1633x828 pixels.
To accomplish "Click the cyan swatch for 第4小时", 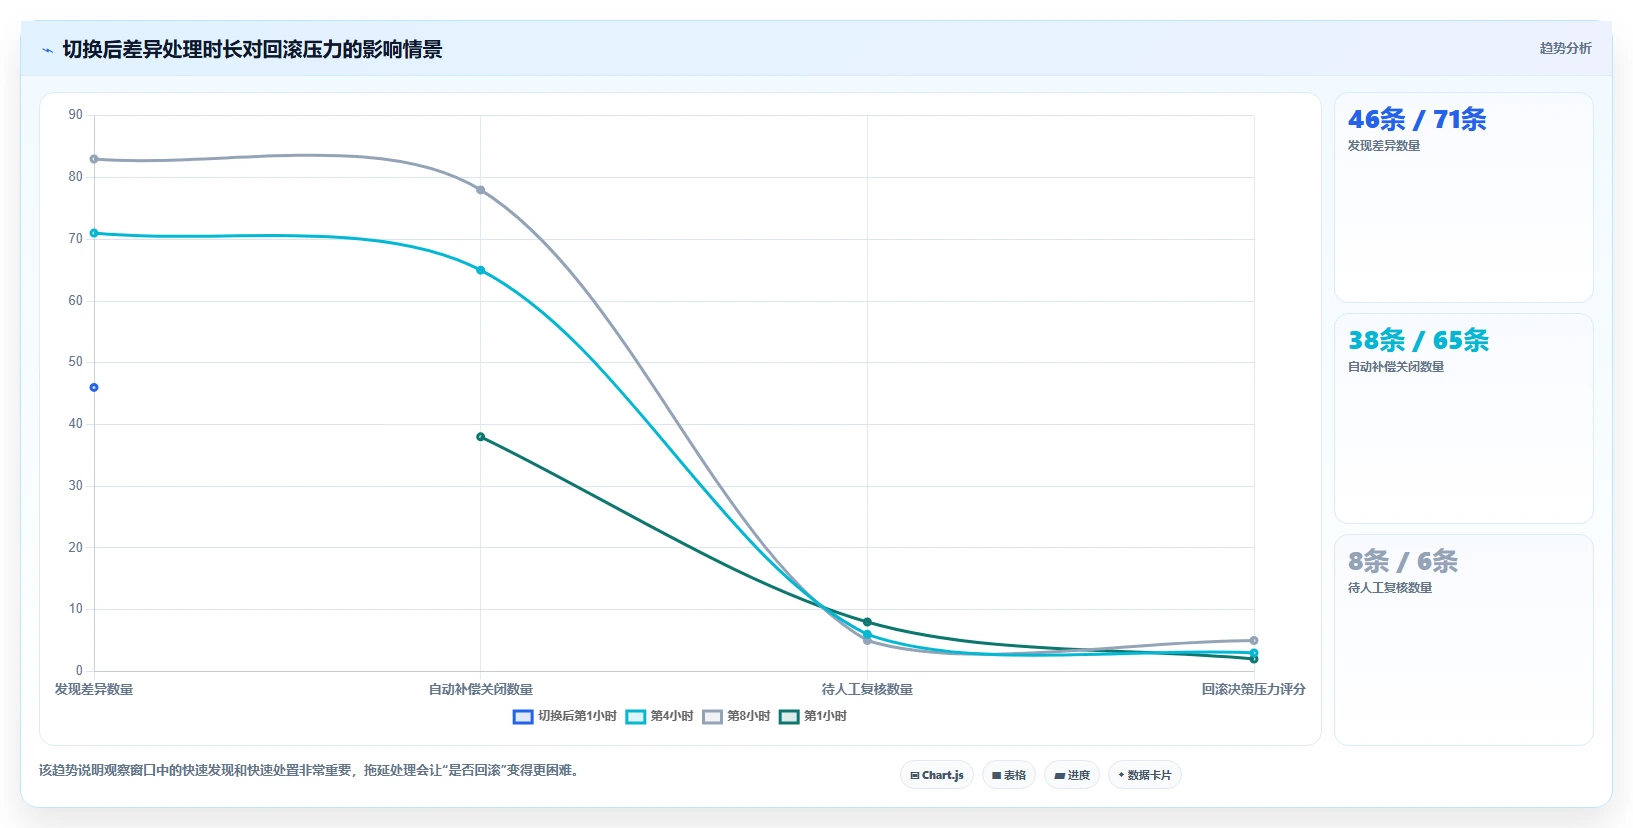I will (636, 716).
